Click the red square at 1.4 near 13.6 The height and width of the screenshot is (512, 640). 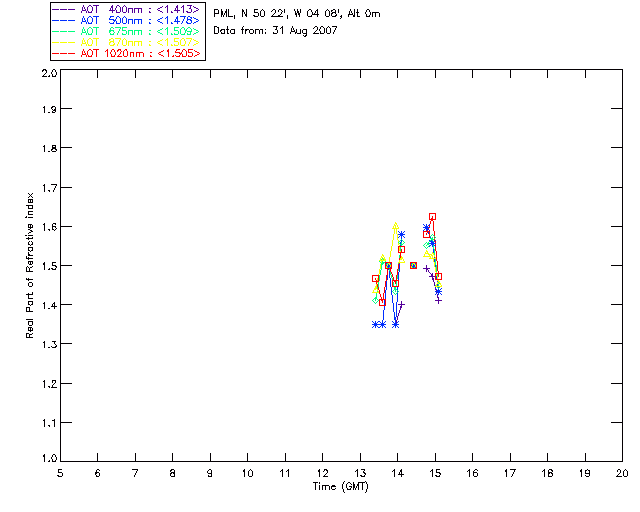[x=382, y=303]
